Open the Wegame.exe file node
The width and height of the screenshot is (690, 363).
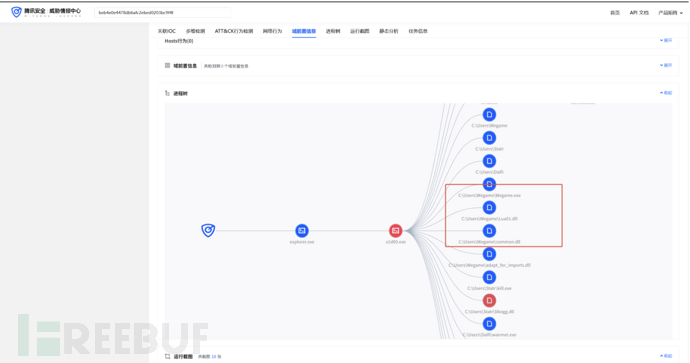(489, 184)
